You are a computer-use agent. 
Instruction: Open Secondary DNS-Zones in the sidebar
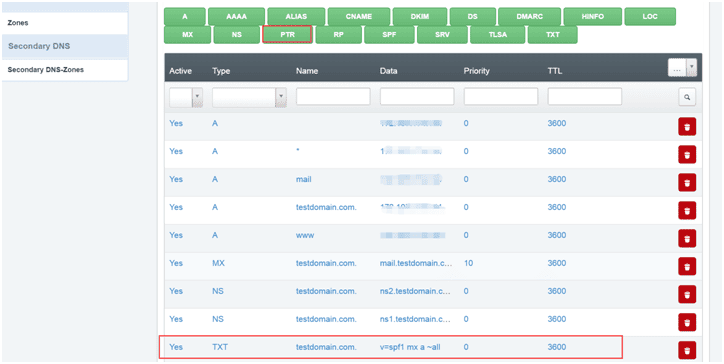click(65, 70)
